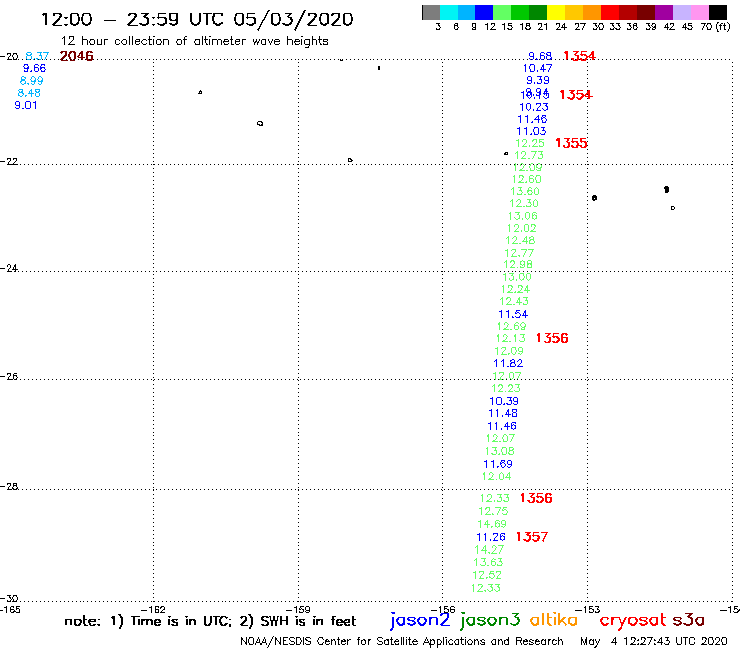Image resolution: width=740 pixels, height=650 pixels.
Task: Click the '12.73' wave height value
Action: coord(529,155)
